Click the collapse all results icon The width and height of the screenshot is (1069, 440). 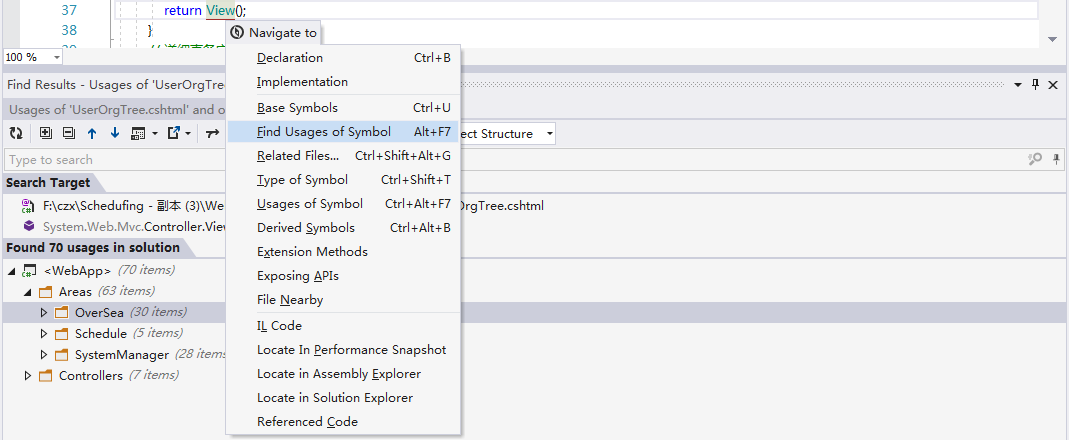(x=68, y=133)
